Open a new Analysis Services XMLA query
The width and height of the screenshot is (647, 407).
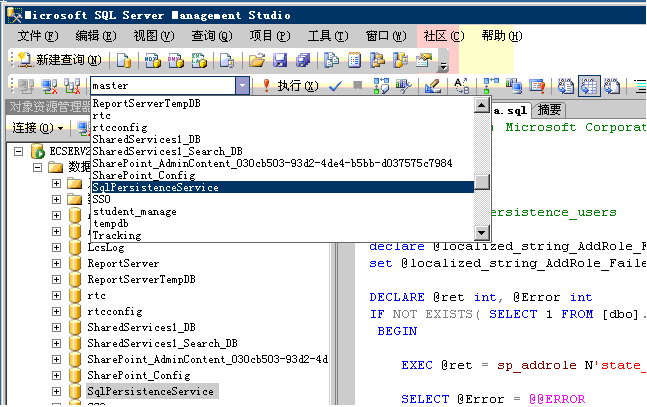(198, 61)
